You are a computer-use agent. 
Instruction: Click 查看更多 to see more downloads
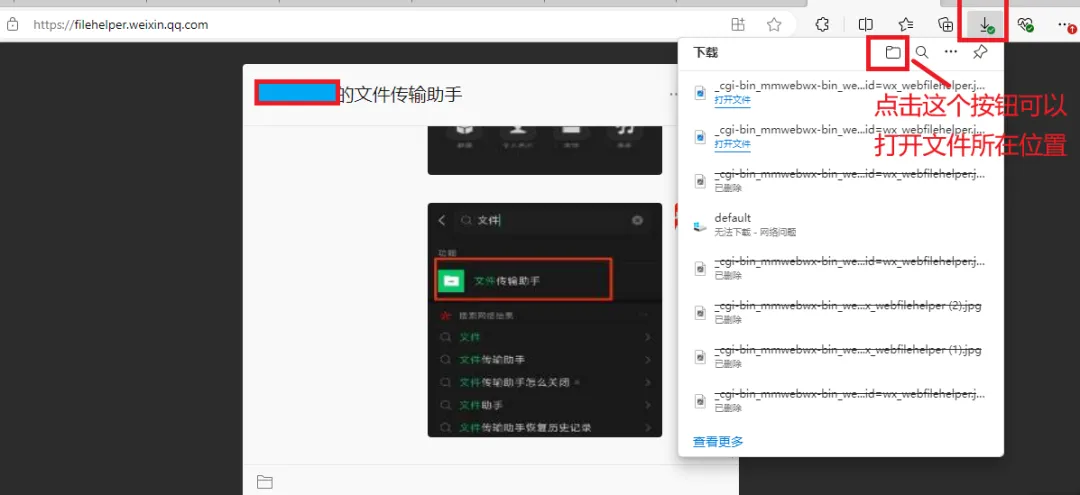(x=718, y=441)
